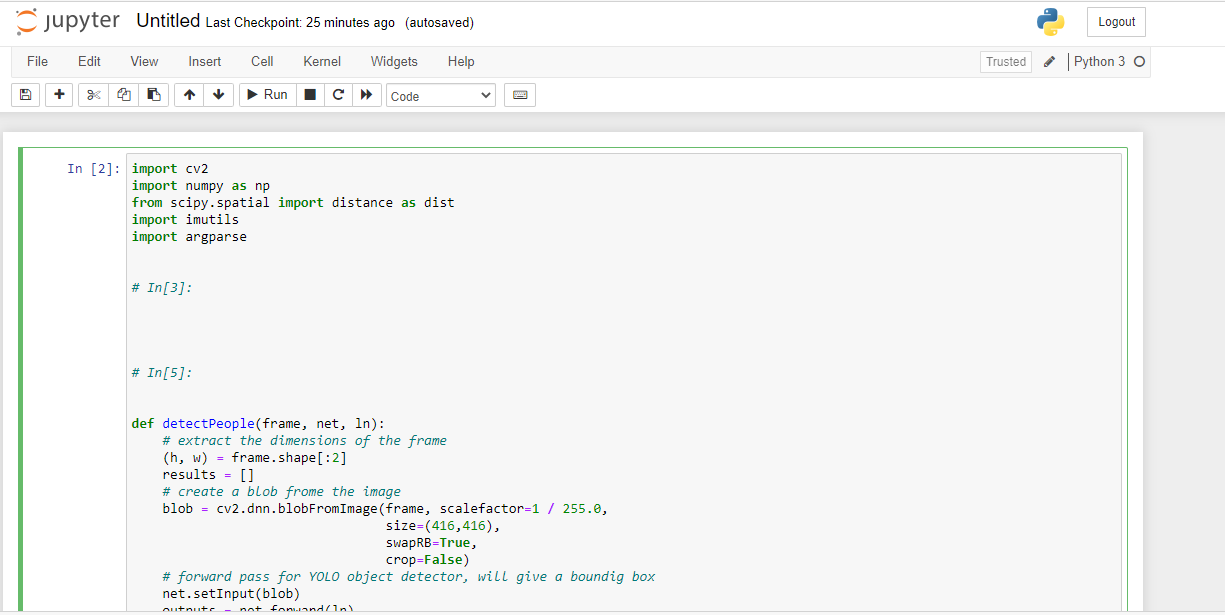Click inside the code cell In [2]

400,300
